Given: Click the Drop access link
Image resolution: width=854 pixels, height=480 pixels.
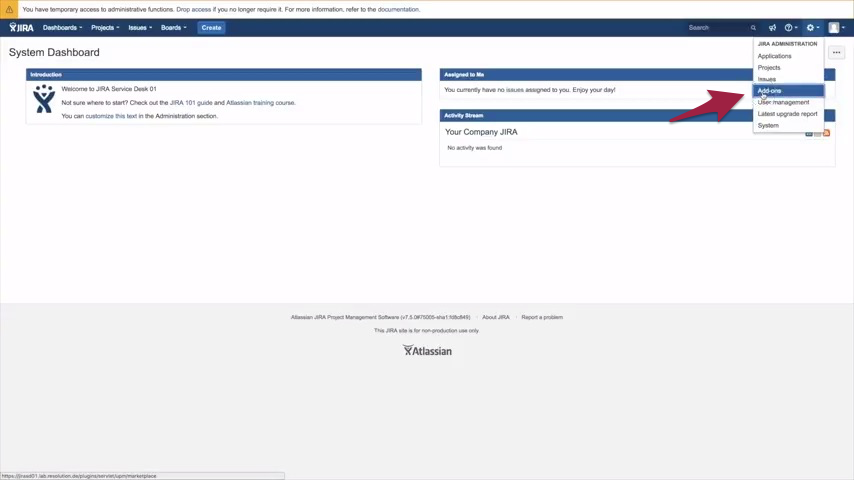Looking at the screenshot, I should click(x=193, y=9).
